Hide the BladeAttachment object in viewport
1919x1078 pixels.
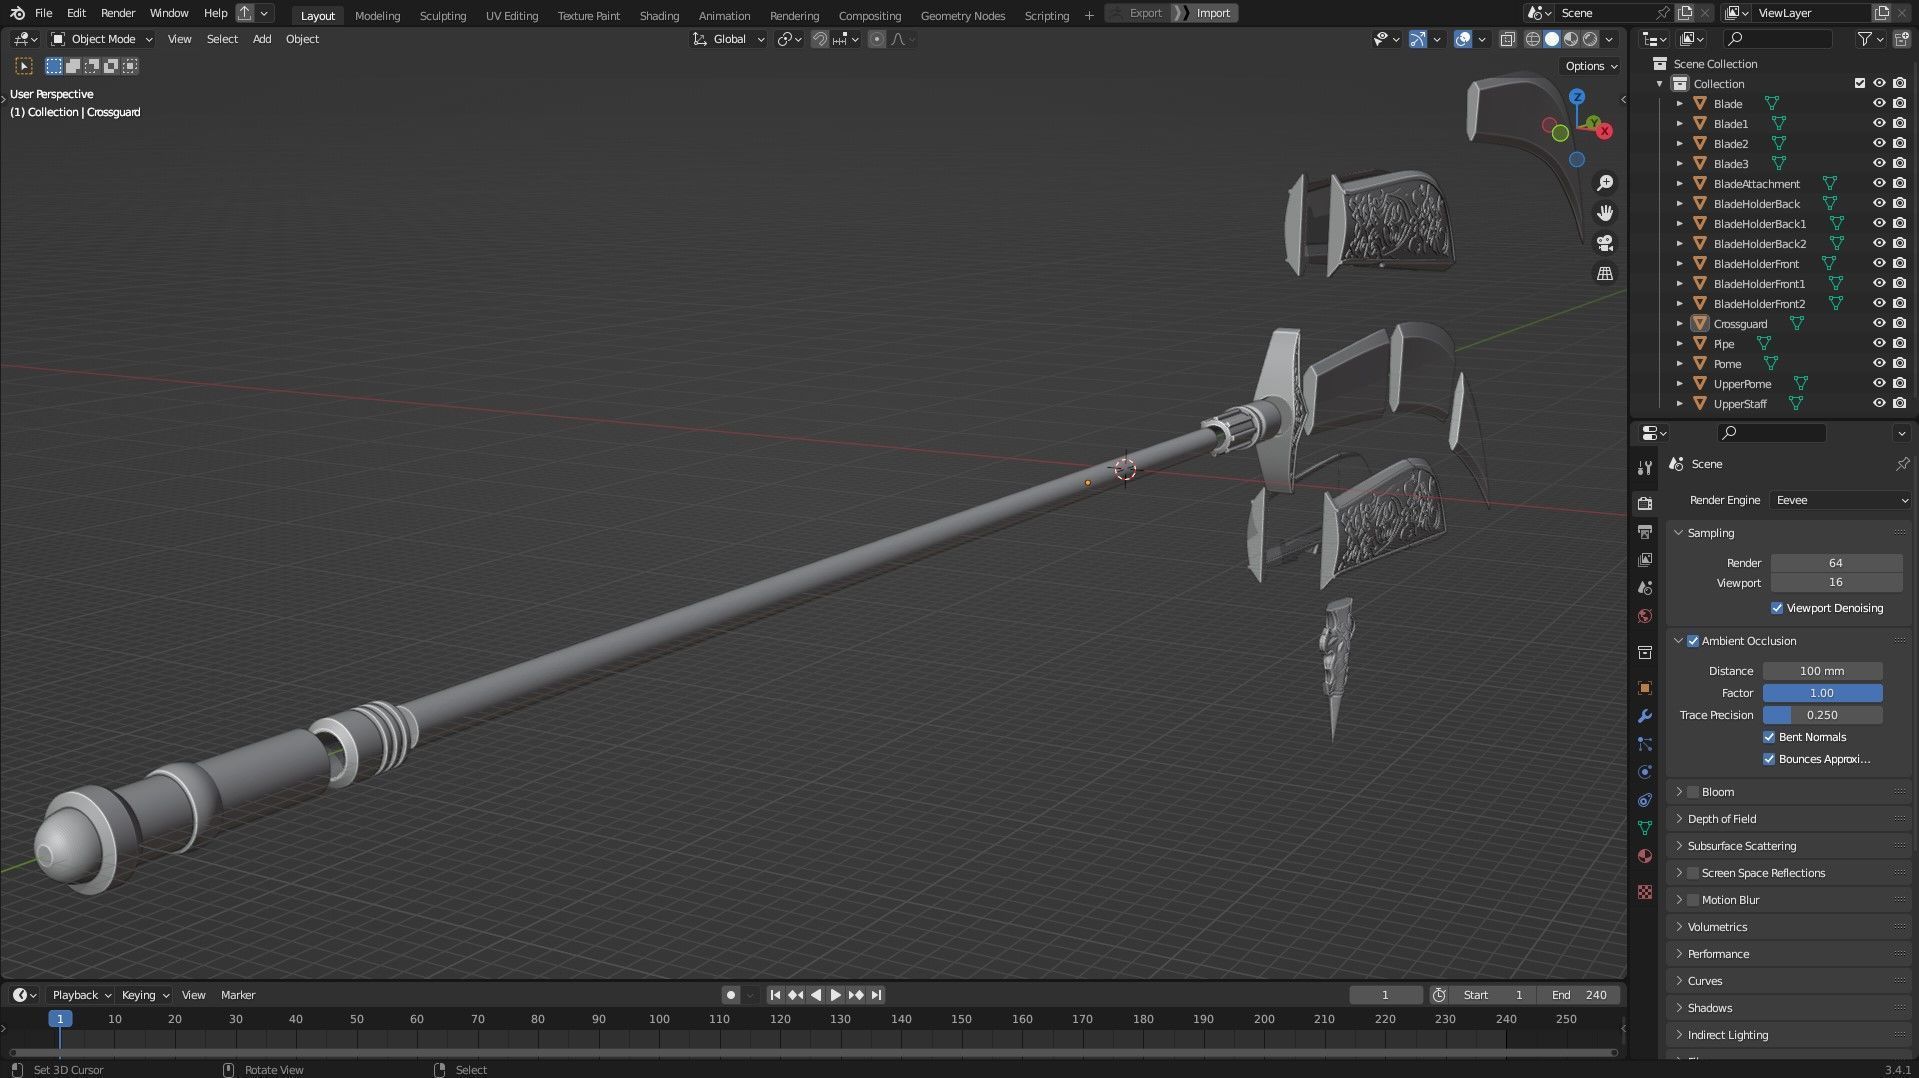1879,183
